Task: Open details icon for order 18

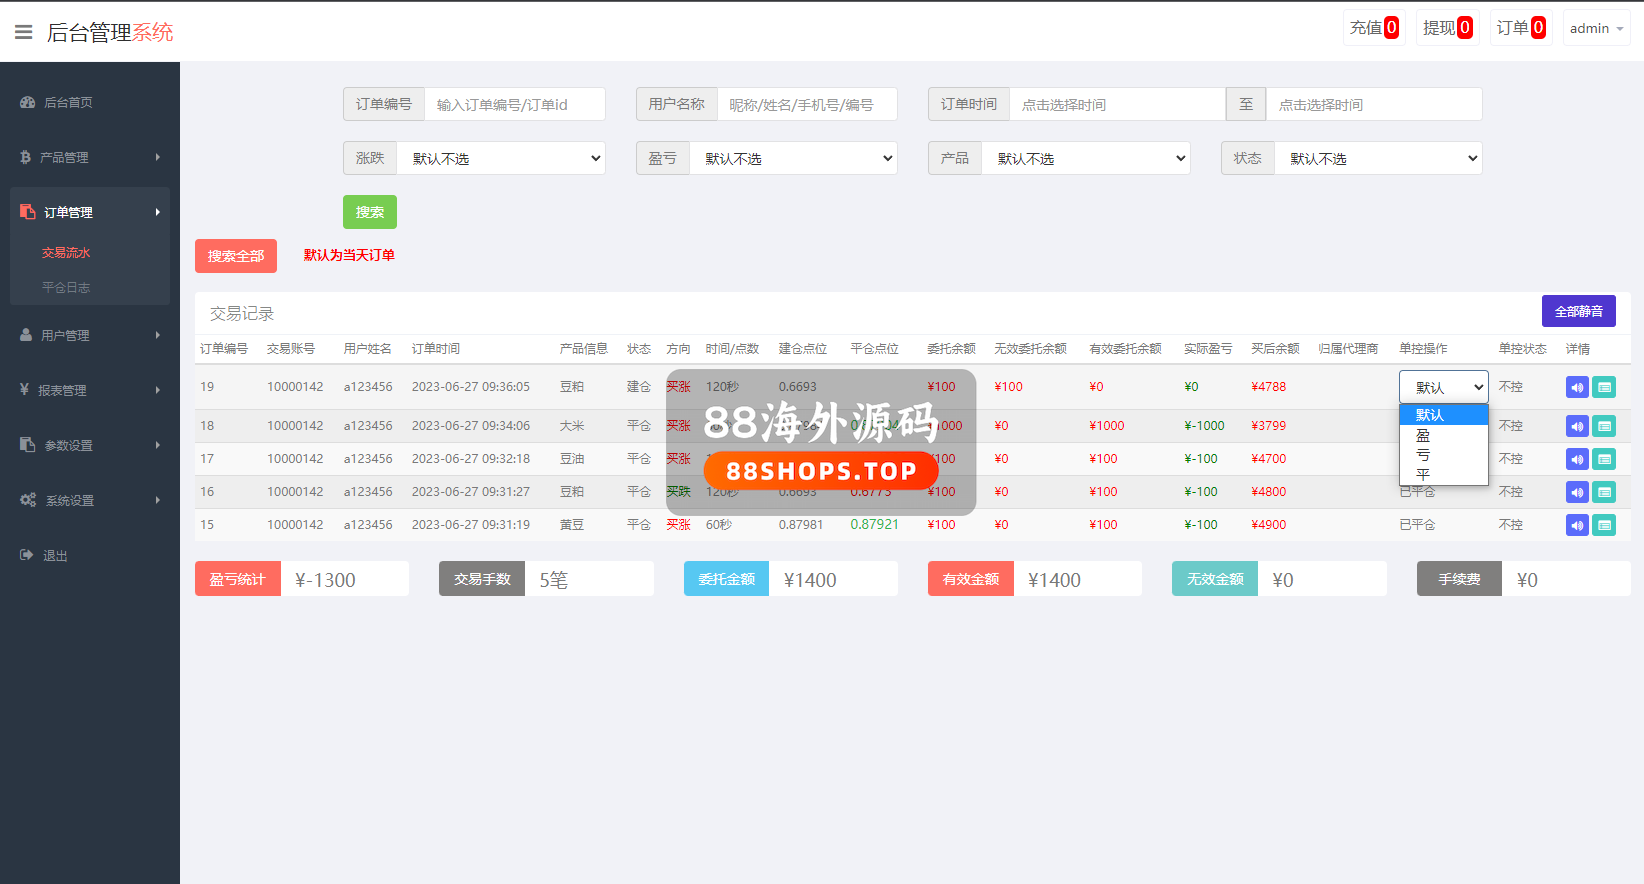Action: click(1604, 427)
